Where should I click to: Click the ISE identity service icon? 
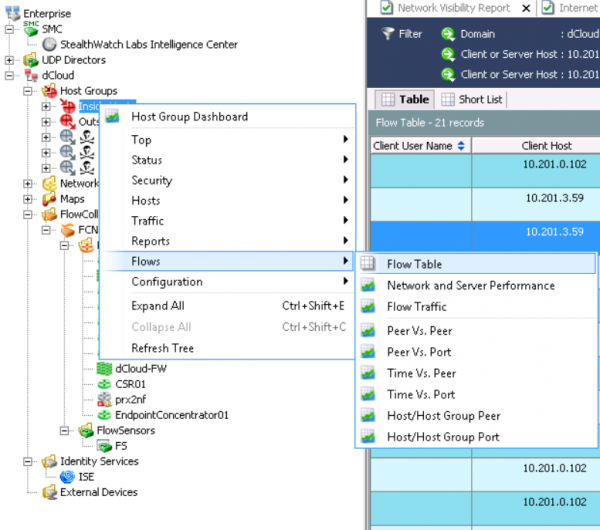(x=66, y=477)
